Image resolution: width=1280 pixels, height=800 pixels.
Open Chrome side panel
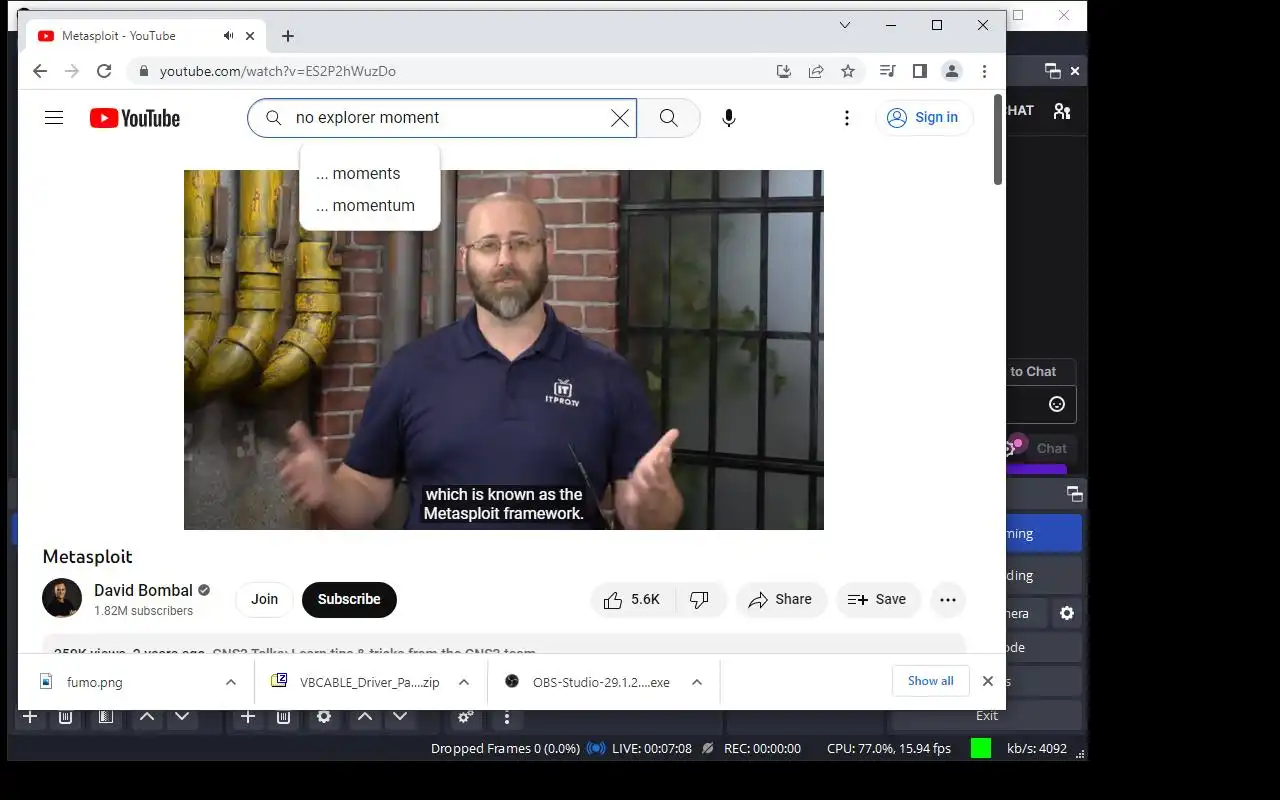920,71
